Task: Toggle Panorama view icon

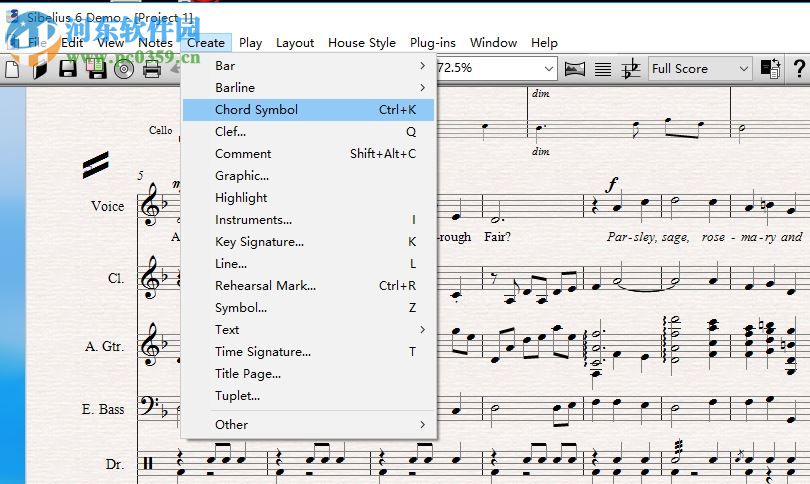Action: pyautogui.click(x=575, y=69)
